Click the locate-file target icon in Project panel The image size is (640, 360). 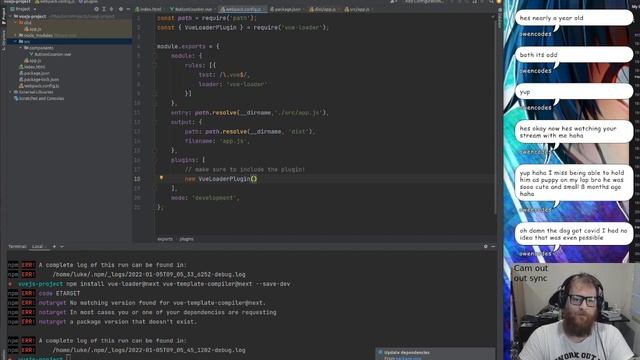click(x=96, y=9)
